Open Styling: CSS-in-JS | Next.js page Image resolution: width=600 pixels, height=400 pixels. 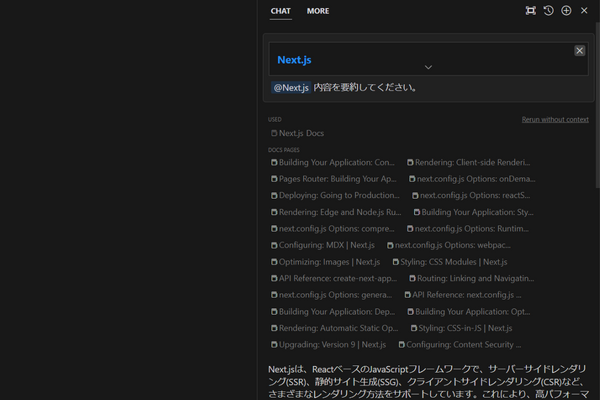coord(461,328)
